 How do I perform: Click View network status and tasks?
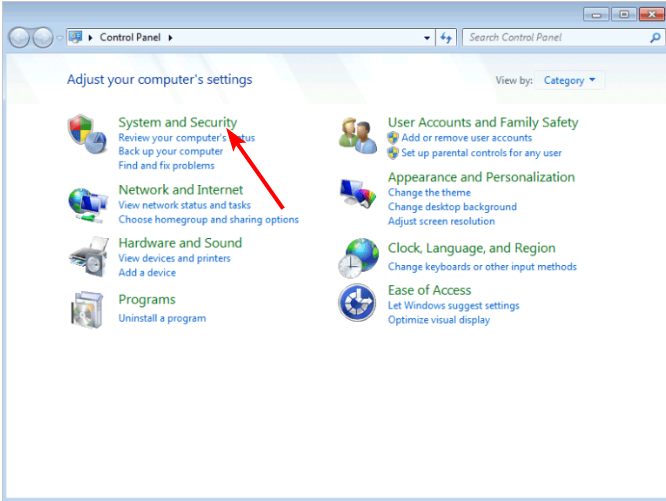(x=184, y=205)
